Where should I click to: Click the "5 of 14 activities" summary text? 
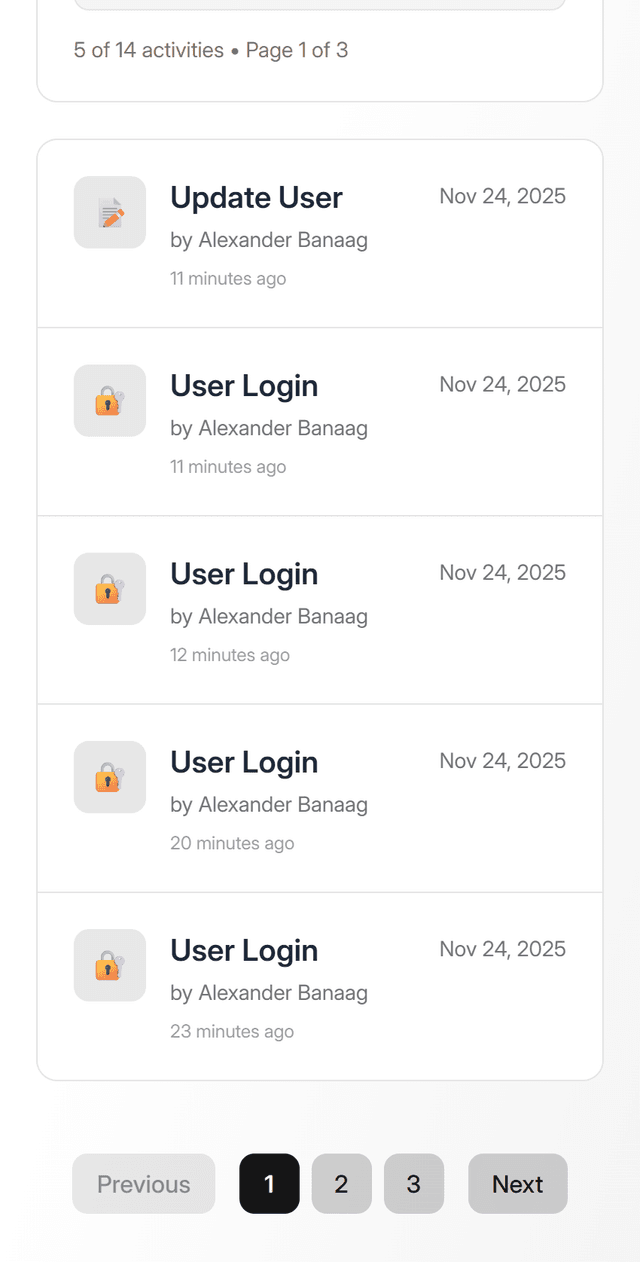pyautogui.click(x=148, y=50)
